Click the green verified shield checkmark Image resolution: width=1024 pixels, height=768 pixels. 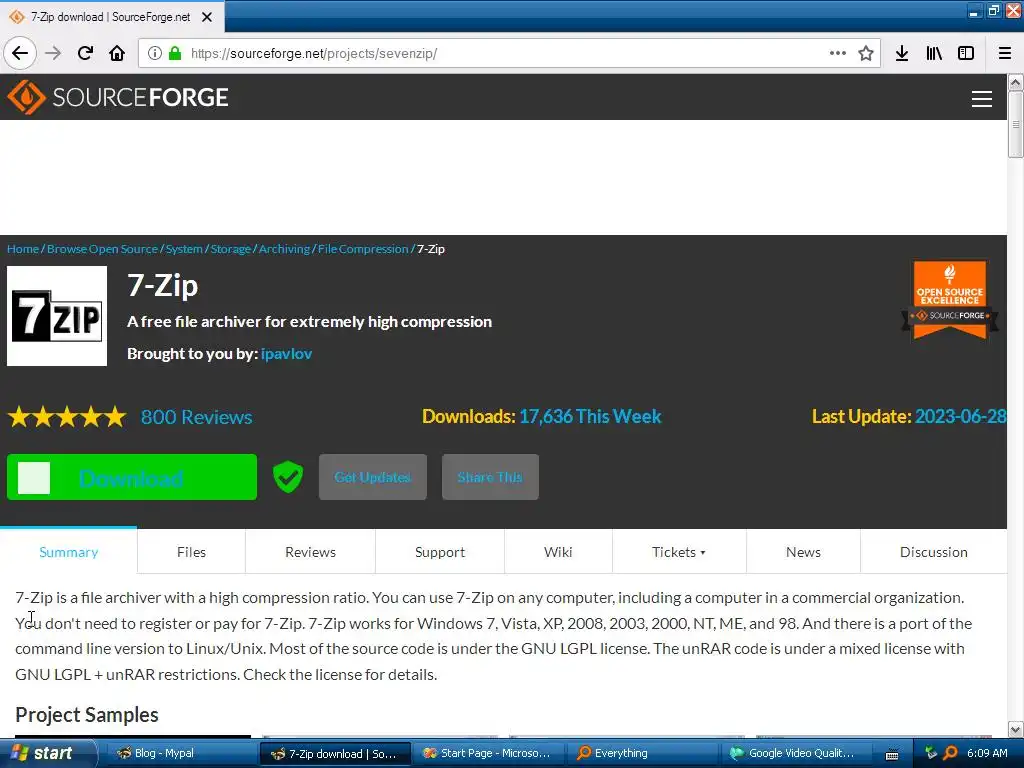(x=288, y=477)
